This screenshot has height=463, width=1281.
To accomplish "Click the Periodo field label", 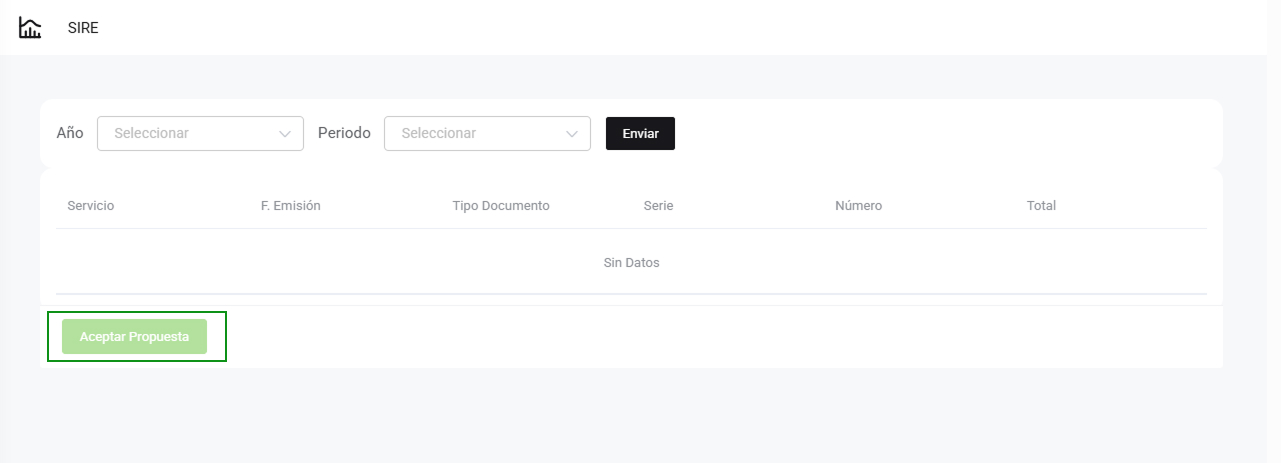I will pyautogui.click(x=344, y=133).
